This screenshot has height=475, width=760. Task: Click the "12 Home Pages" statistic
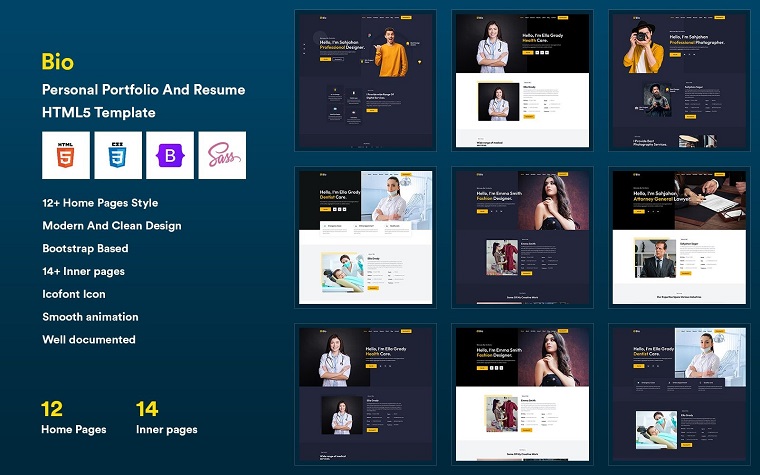73,418
